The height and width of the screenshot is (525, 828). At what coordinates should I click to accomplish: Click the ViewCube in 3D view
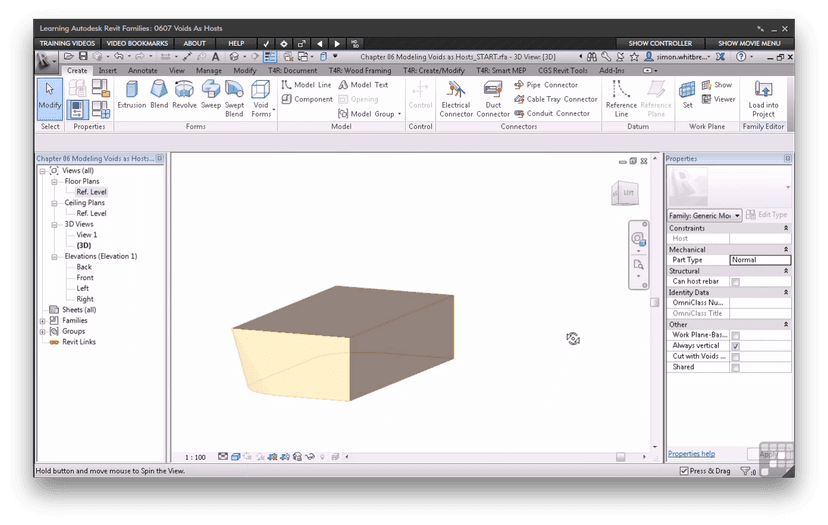[x=625, y=193]
